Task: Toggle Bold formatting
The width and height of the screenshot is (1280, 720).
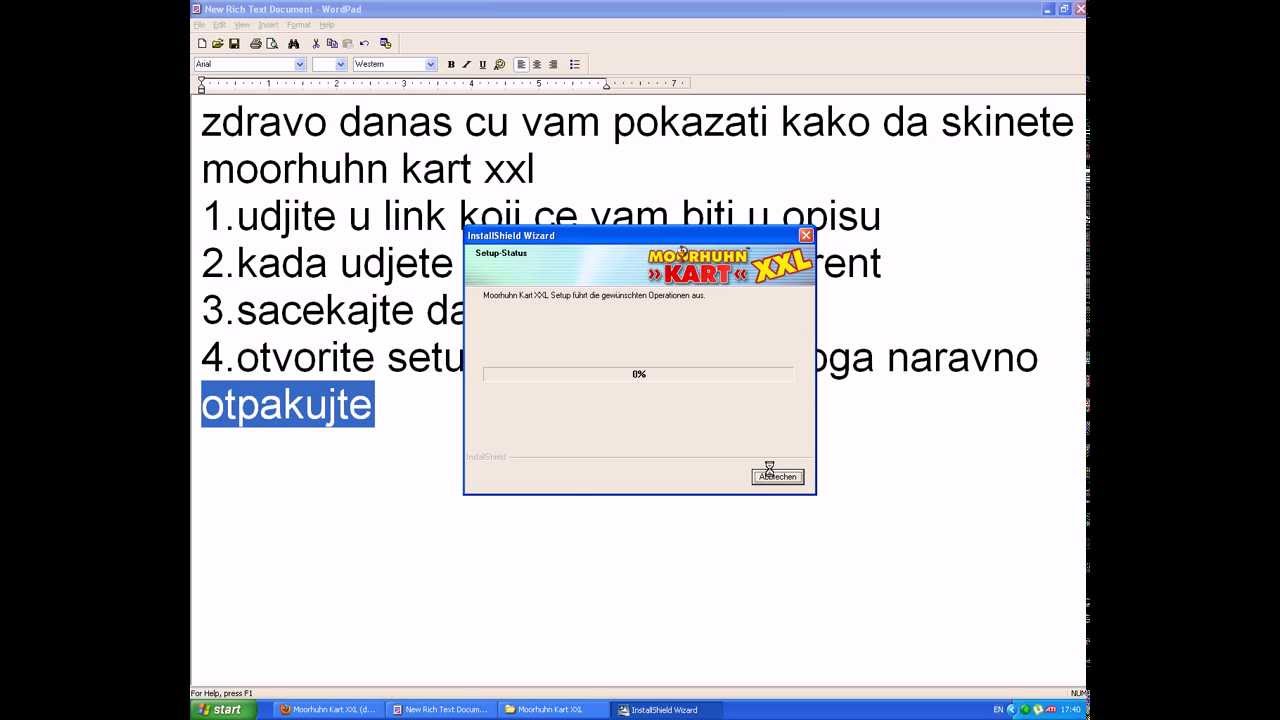Action: point(451,64)
